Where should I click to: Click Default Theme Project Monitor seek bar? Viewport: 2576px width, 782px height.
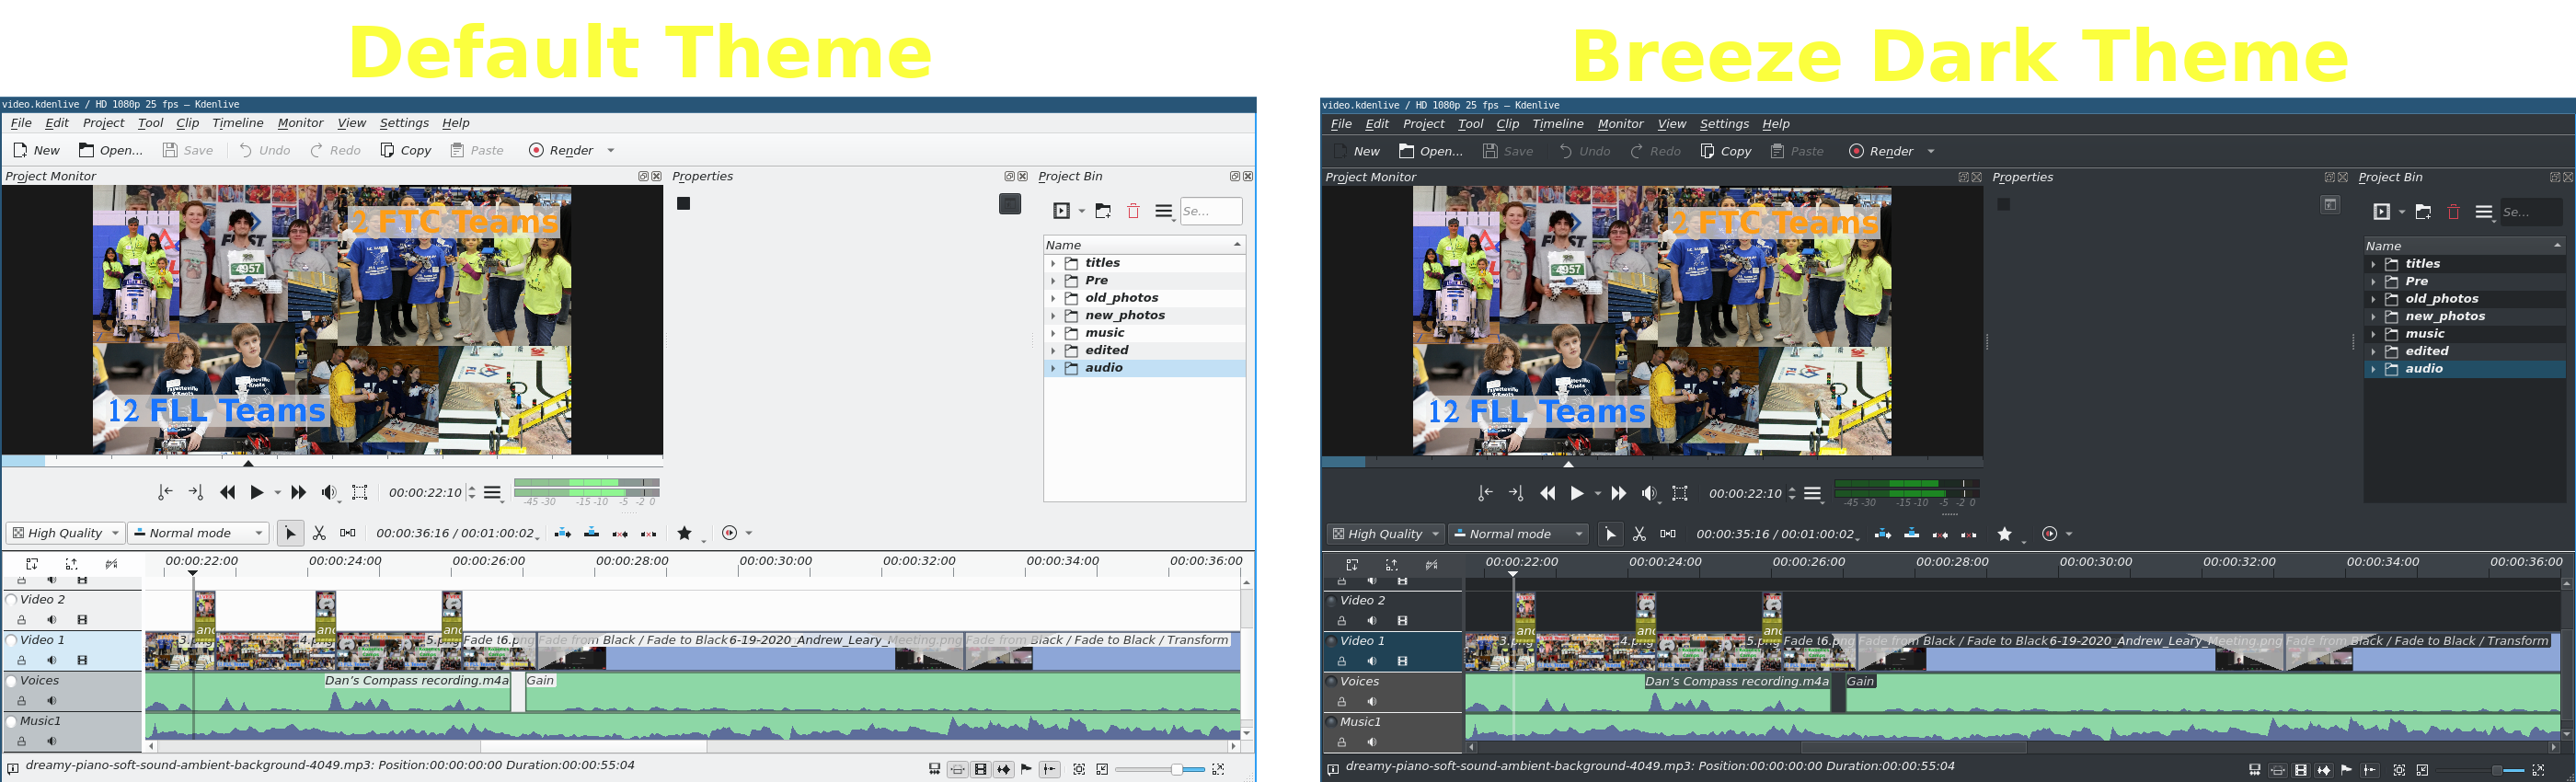(x=332, y=461)
